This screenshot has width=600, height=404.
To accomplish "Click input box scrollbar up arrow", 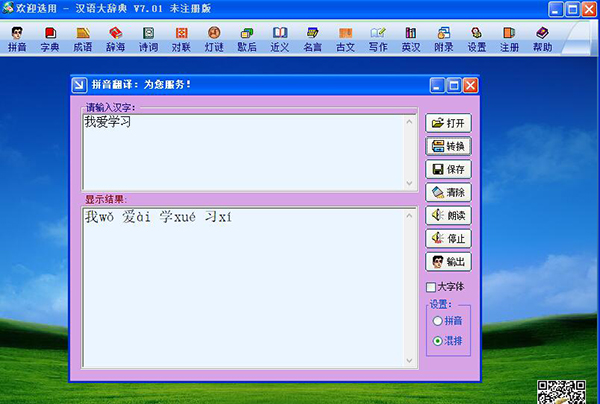I will (x=409, y=122).
